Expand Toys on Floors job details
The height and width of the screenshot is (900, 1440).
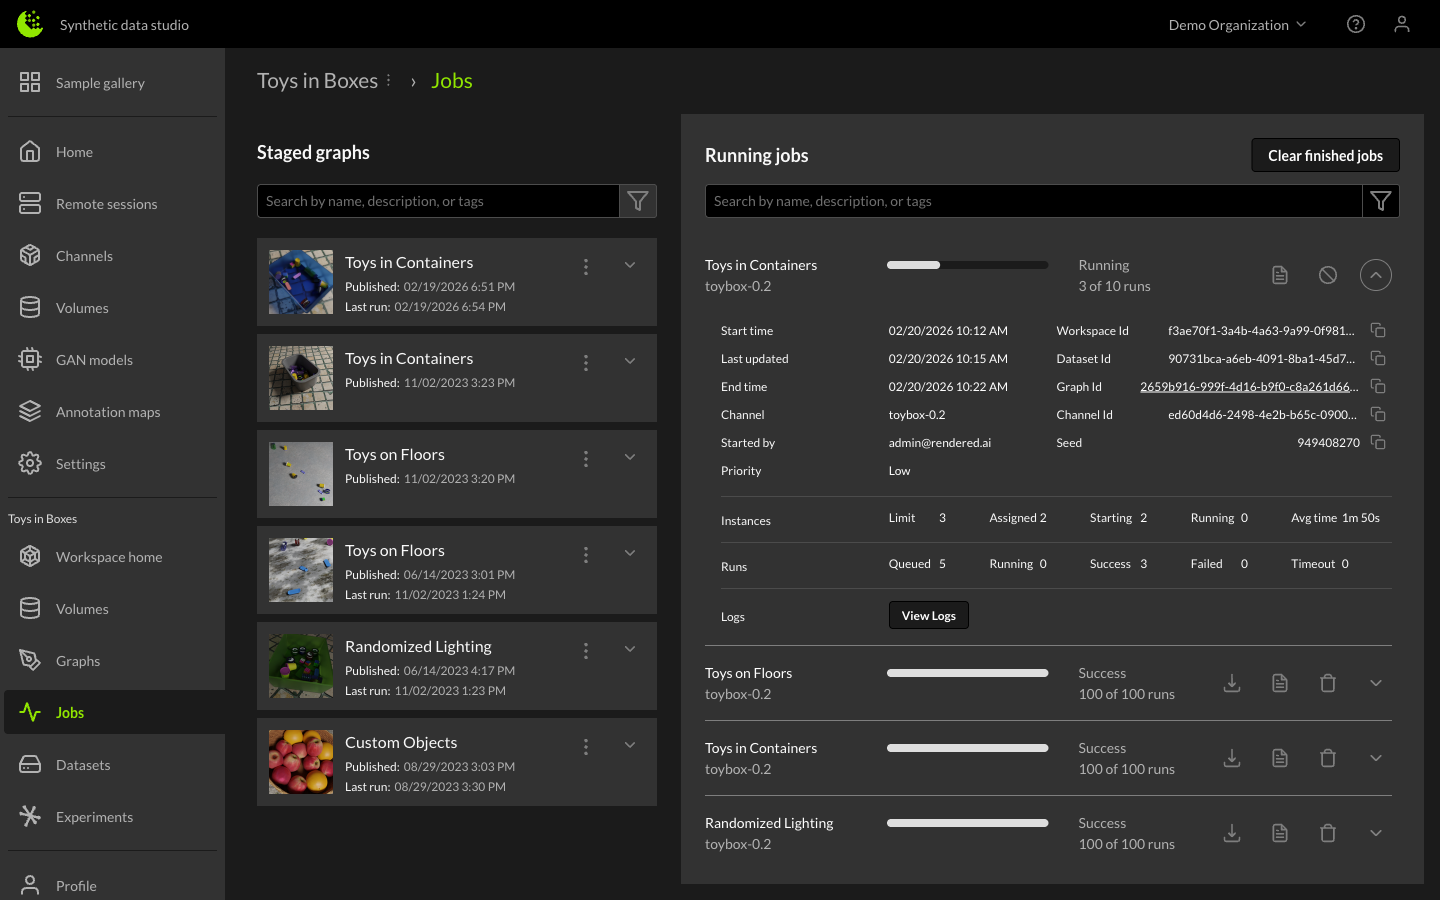click(x=1375, y=683)
